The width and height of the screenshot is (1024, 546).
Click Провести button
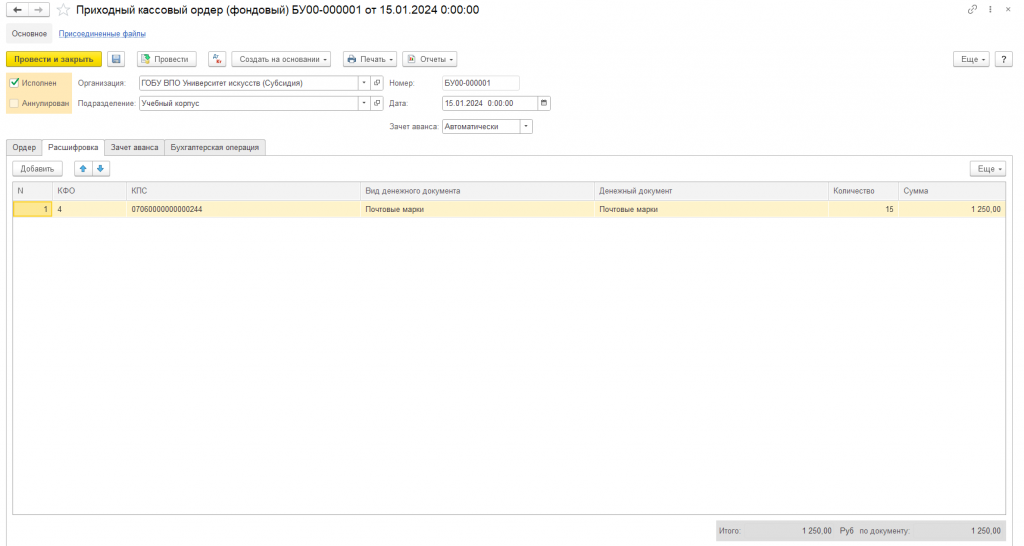tap(167, 59)
